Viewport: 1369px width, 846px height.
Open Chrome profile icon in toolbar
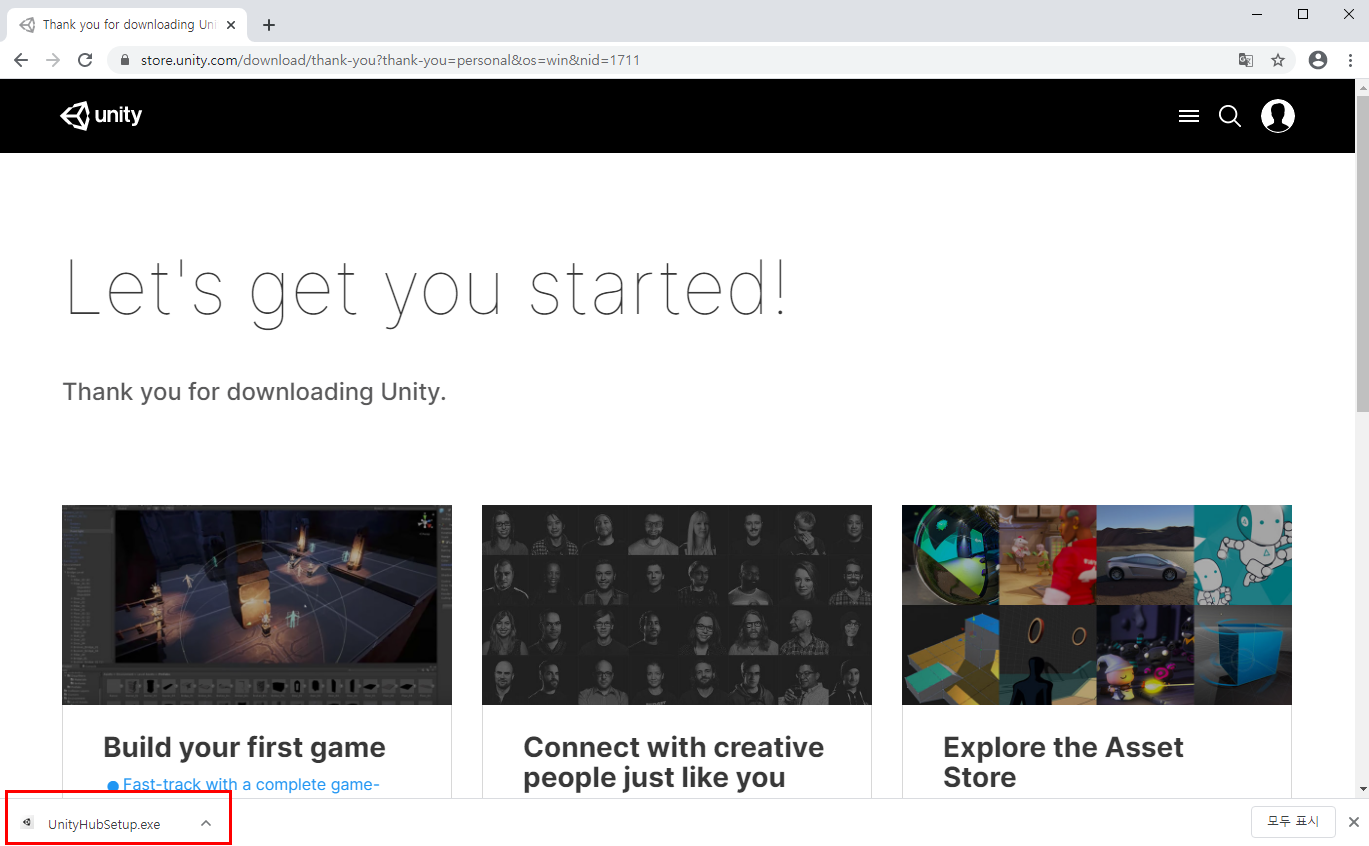click(1318, 60)
